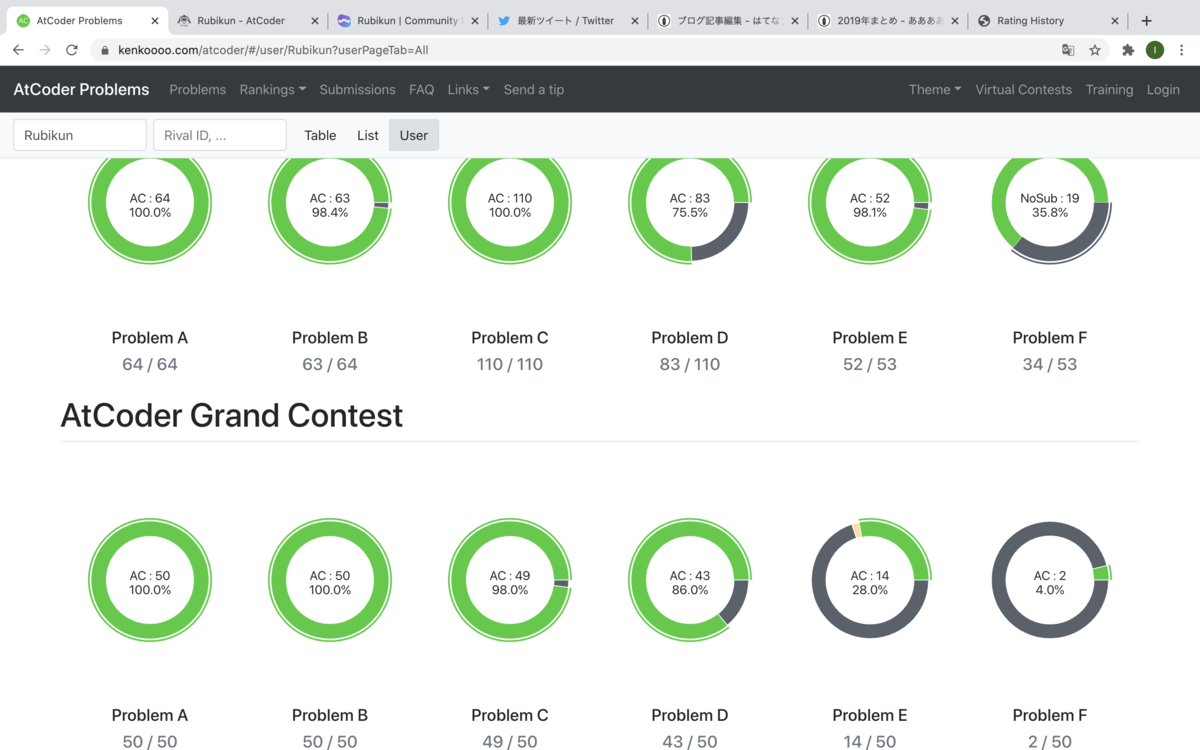The width and height of the screenshot is (1200, 750).
Task: Click the AGC Problem F AC : 2 chart
Action: 1050,581
